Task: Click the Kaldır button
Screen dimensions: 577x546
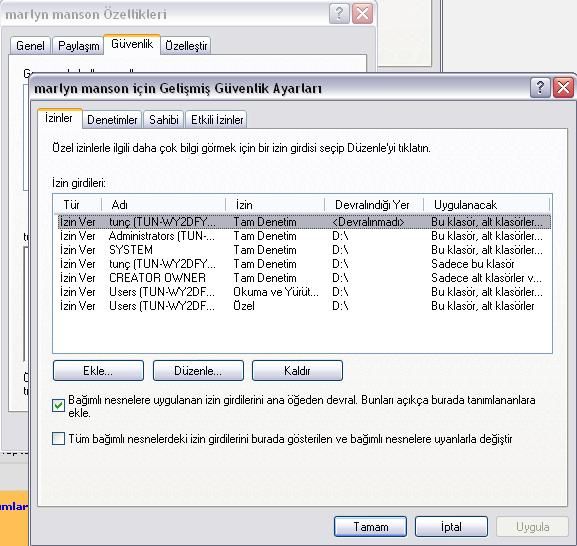Action: 297,370
